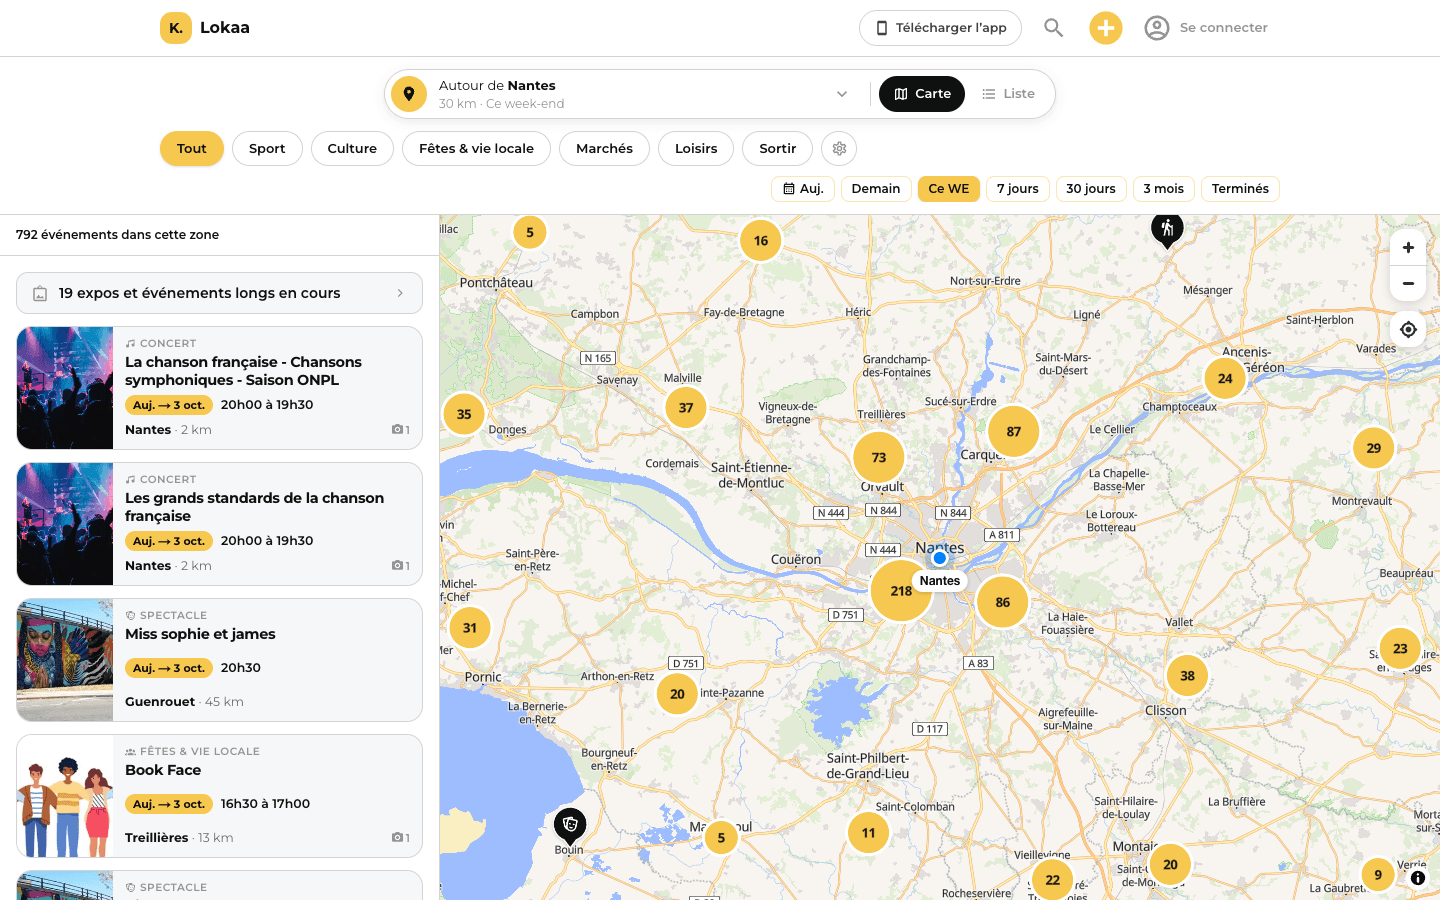1440x900 pixels.
Task: Switch to Carte map view
Action: pos(922,94)
